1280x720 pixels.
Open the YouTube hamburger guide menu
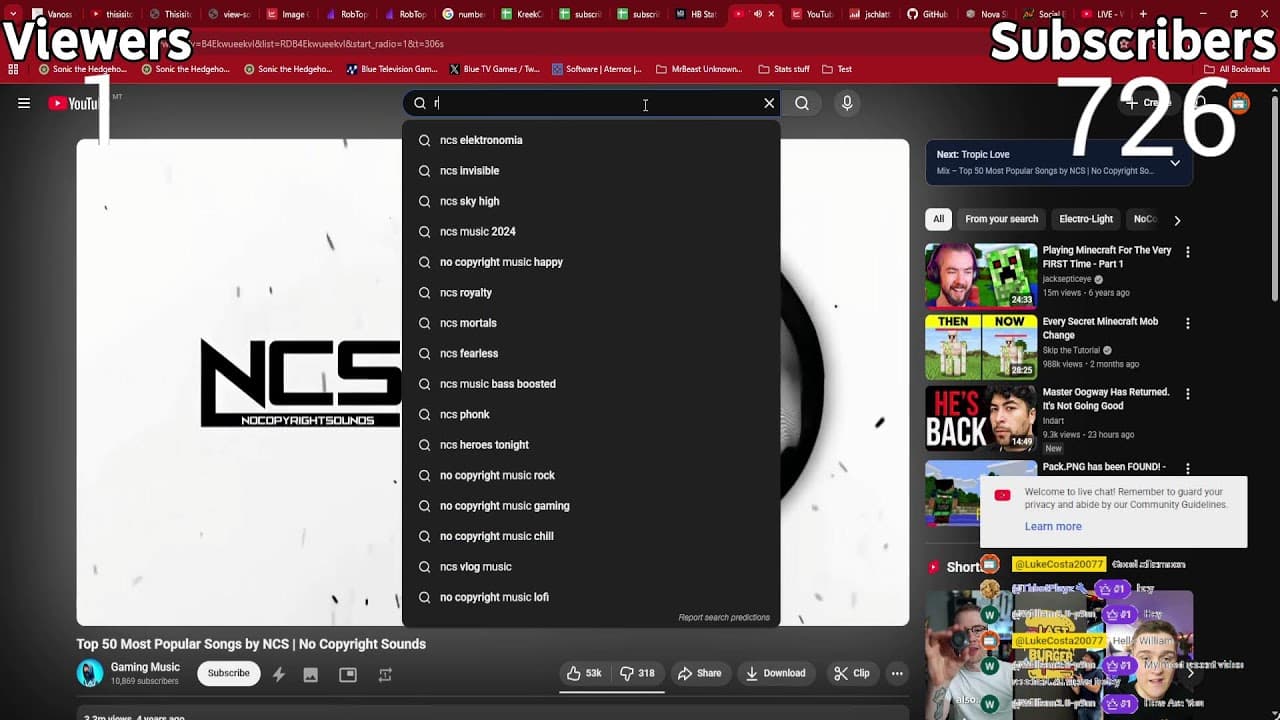24,103
